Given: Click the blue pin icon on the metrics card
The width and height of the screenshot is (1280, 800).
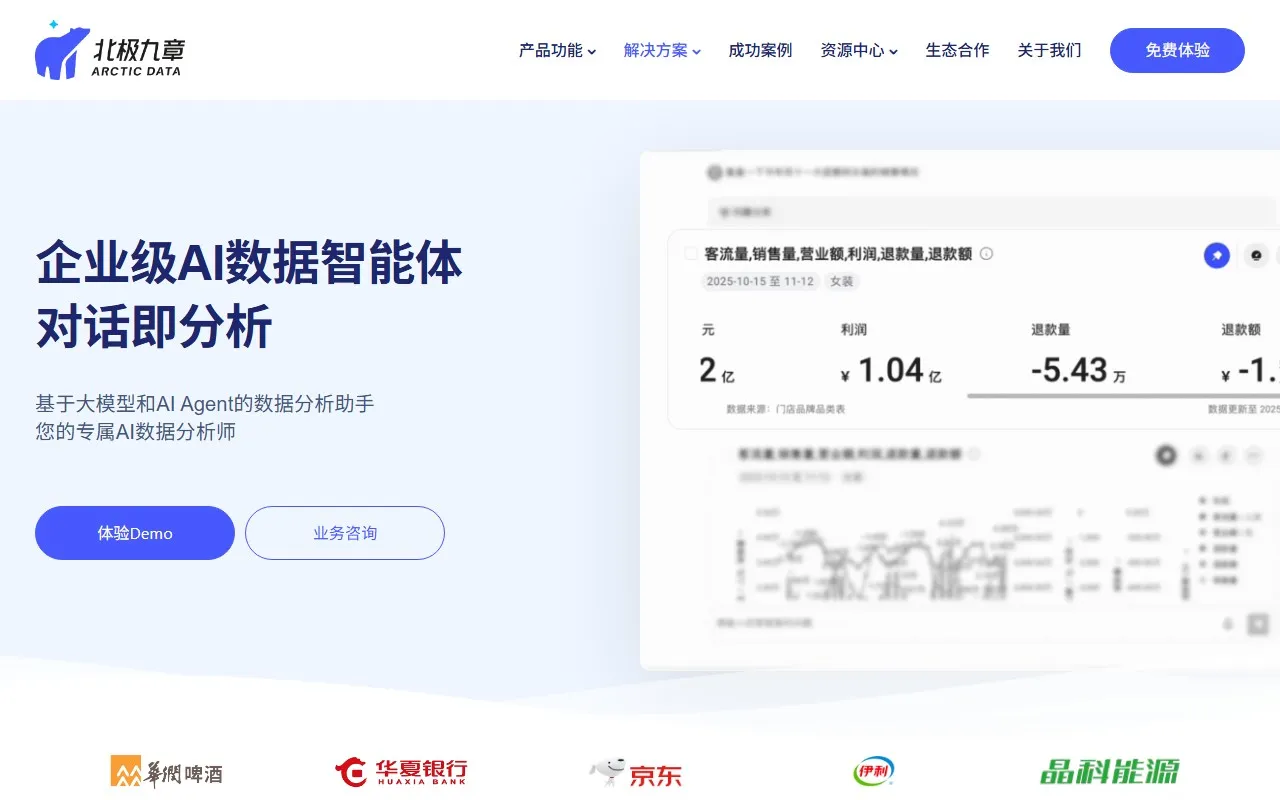Looking at the screenshot, I should tap(1216, 255).
